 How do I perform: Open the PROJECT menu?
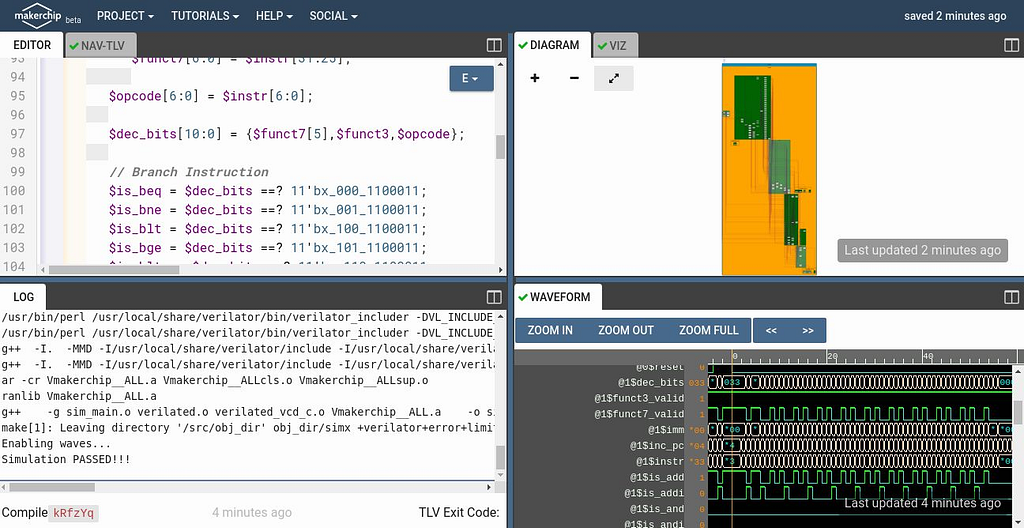[x=125, y=16]
